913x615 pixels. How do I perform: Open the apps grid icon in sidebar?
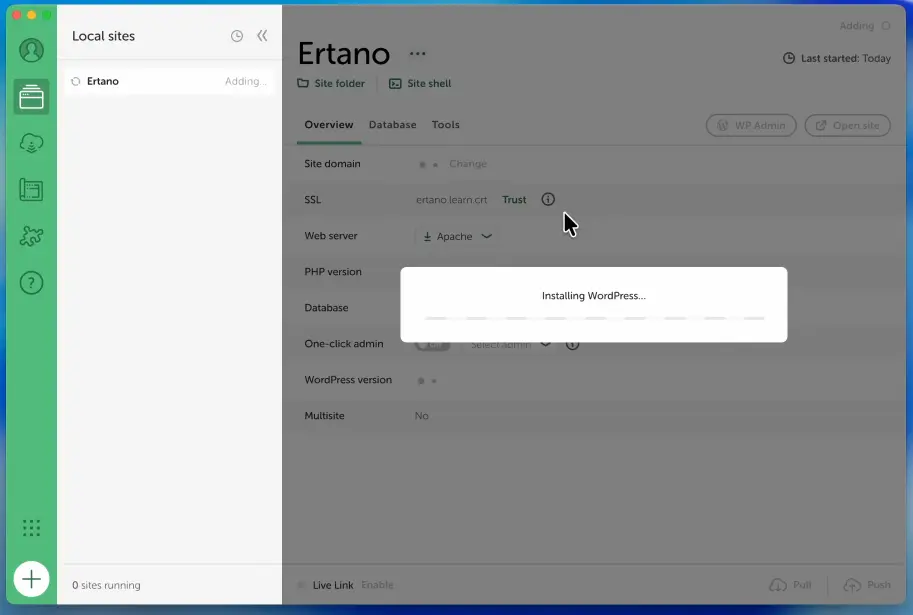pyautogui.click(x=31, y=528)
